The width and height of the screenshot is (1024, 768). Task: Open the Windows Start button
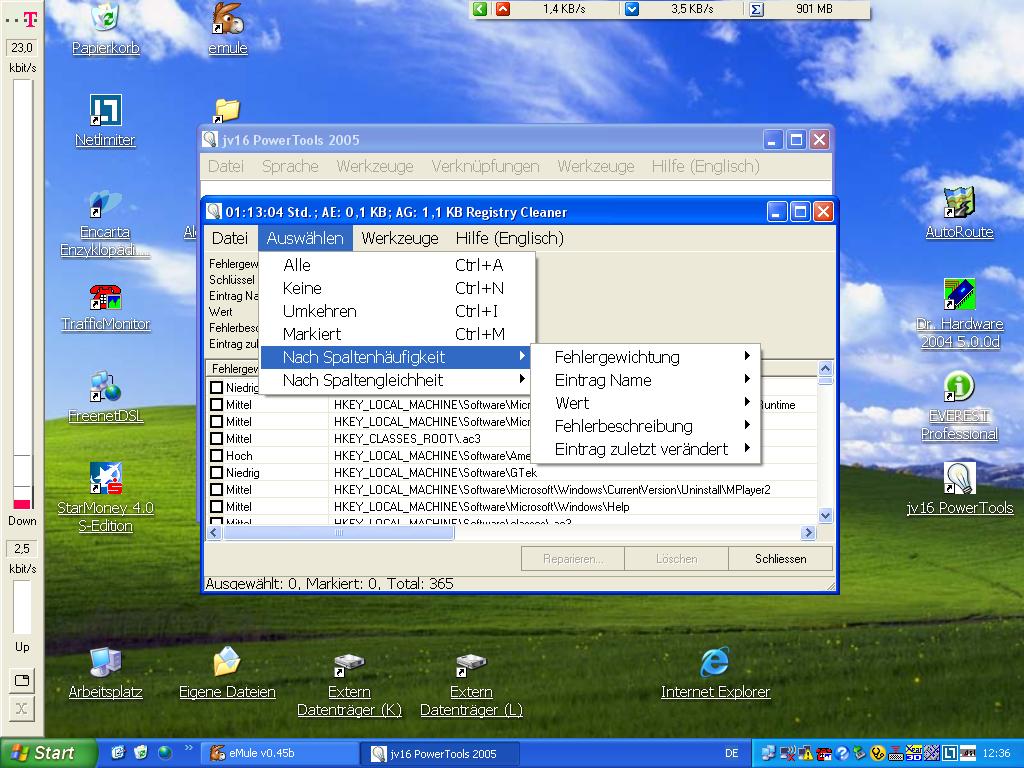(48, 753)
